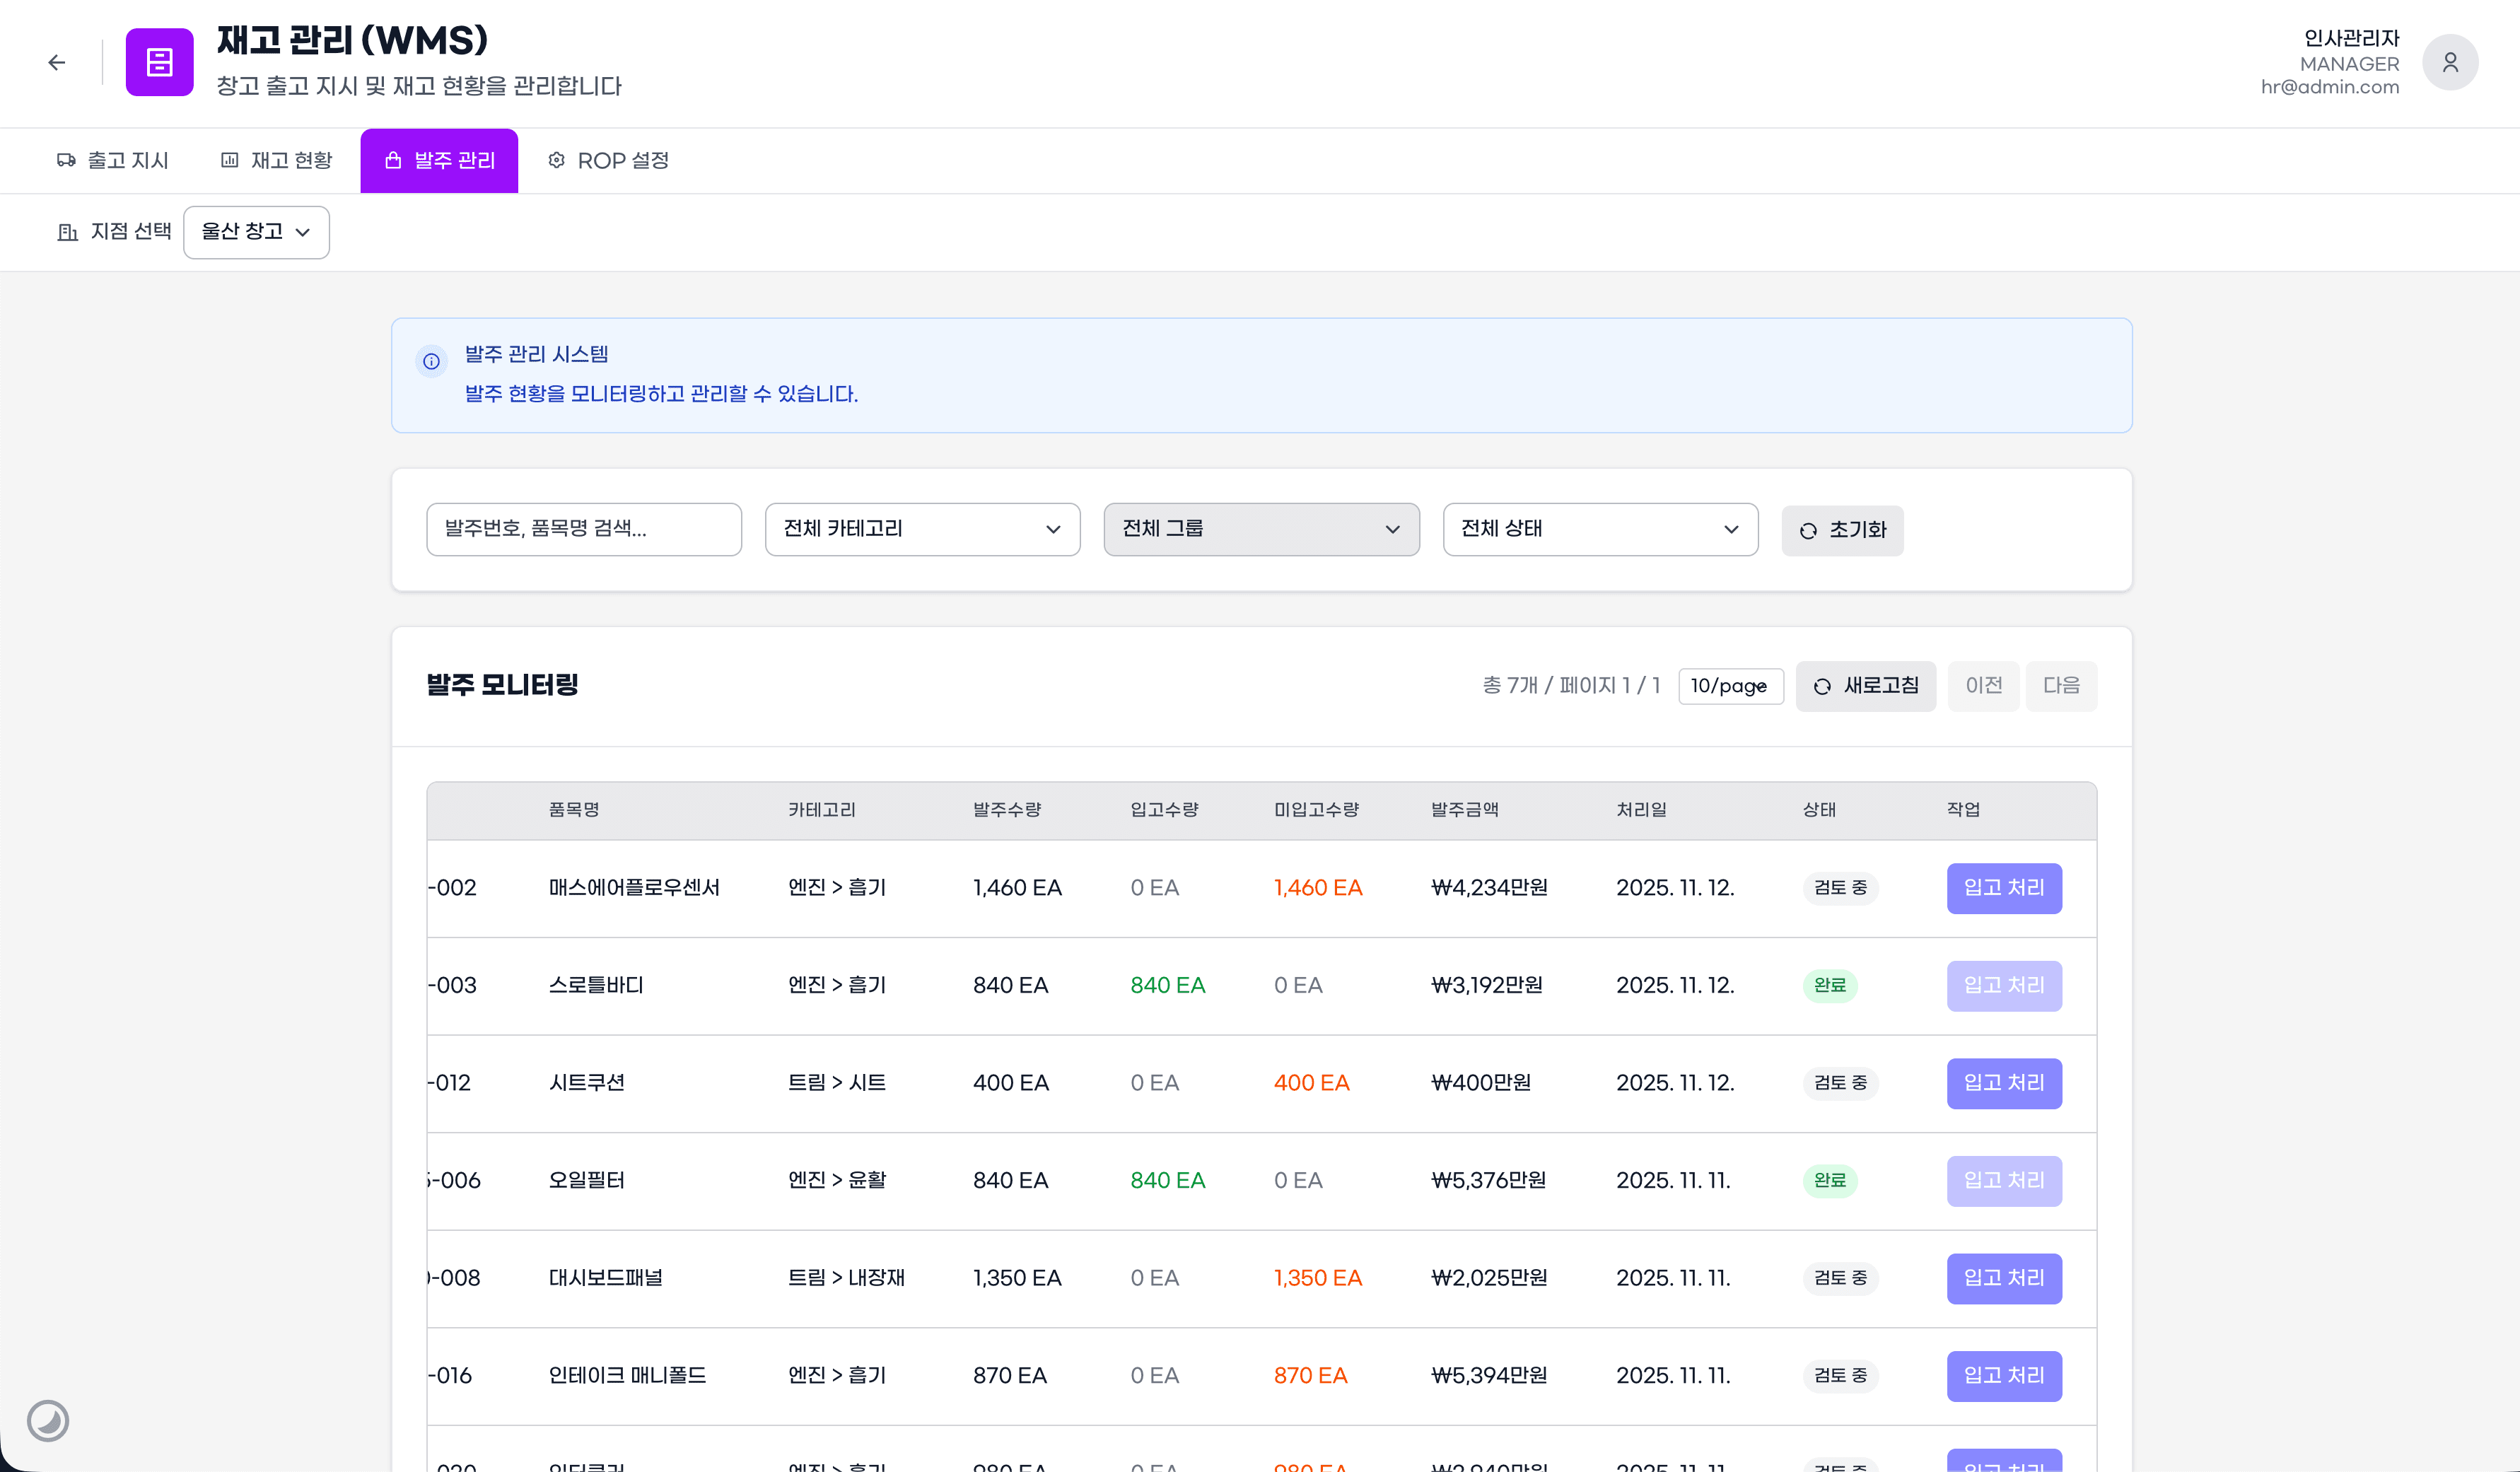Focus the 발주번호, 품목명 search field

coord(583,529)
